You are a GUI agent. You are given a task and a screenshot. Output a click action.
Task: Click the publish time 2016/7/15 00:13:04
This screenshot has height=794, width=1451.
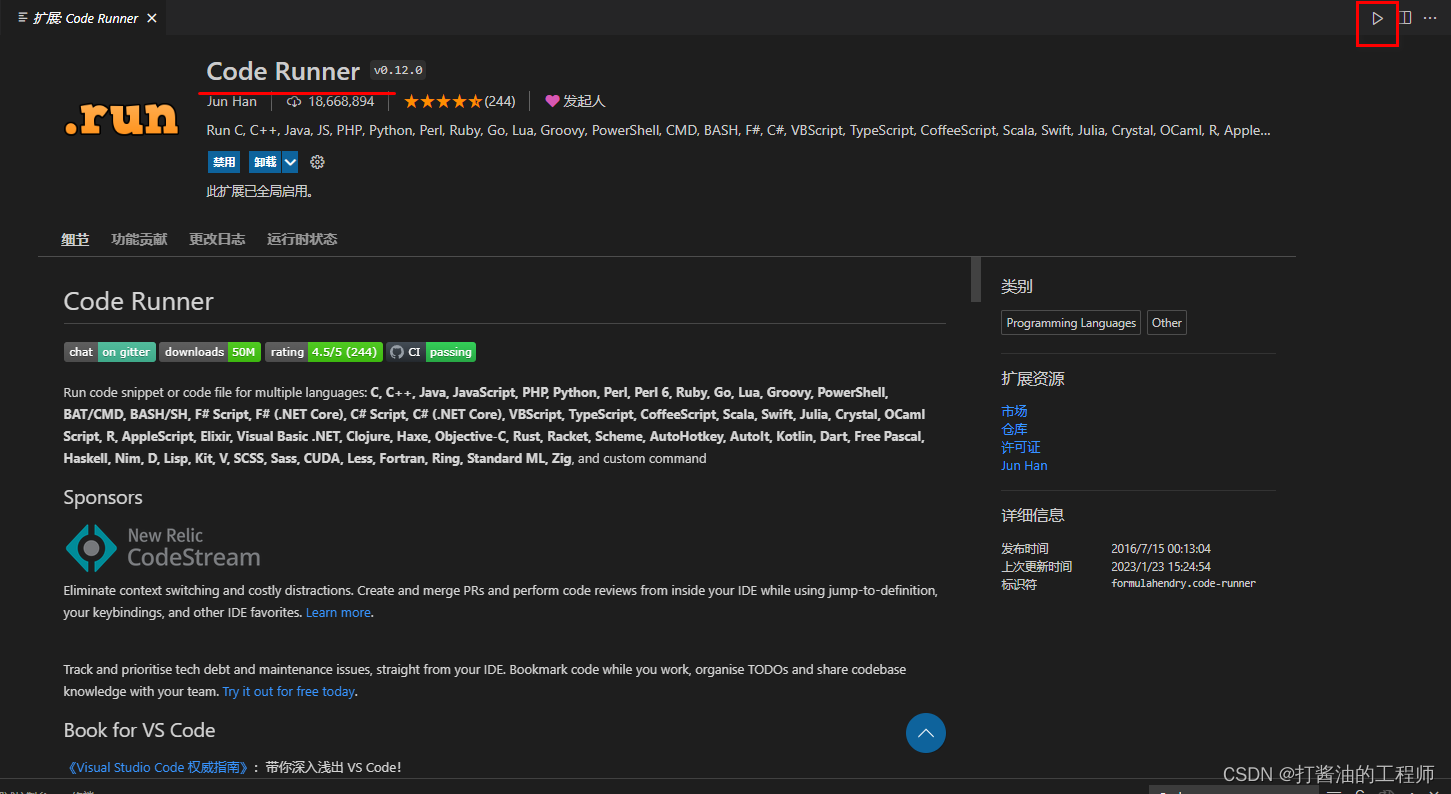click(x=1161, y=548)
